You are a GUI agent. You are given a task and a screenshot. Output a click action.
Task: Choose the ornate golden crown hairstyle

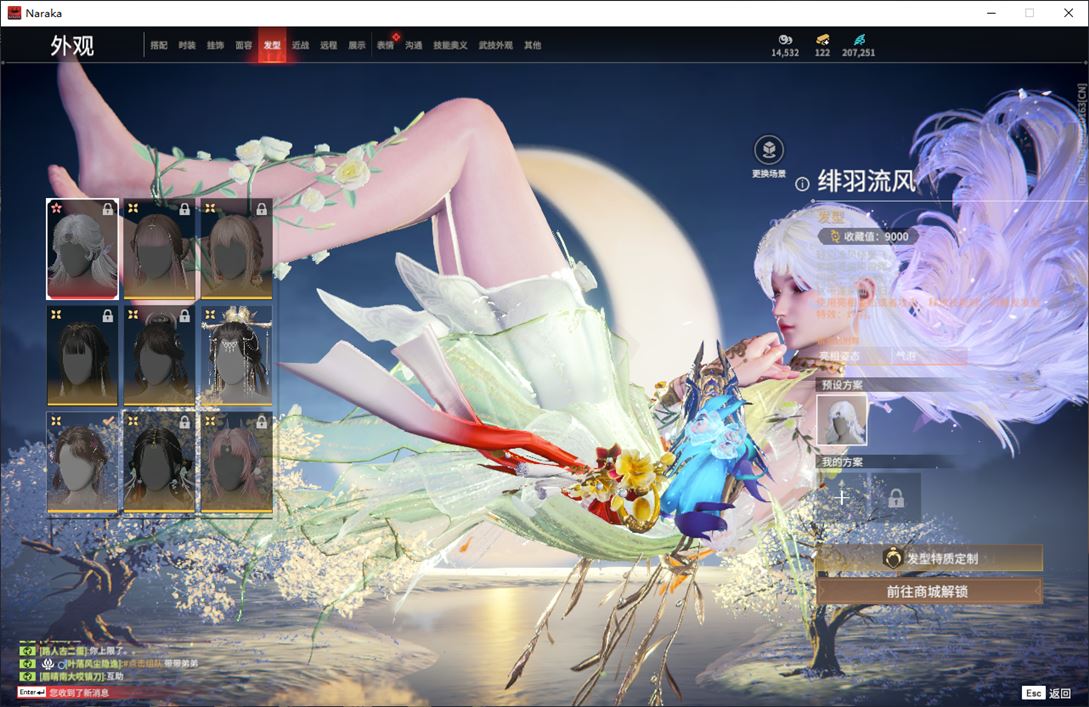[236, 355]
